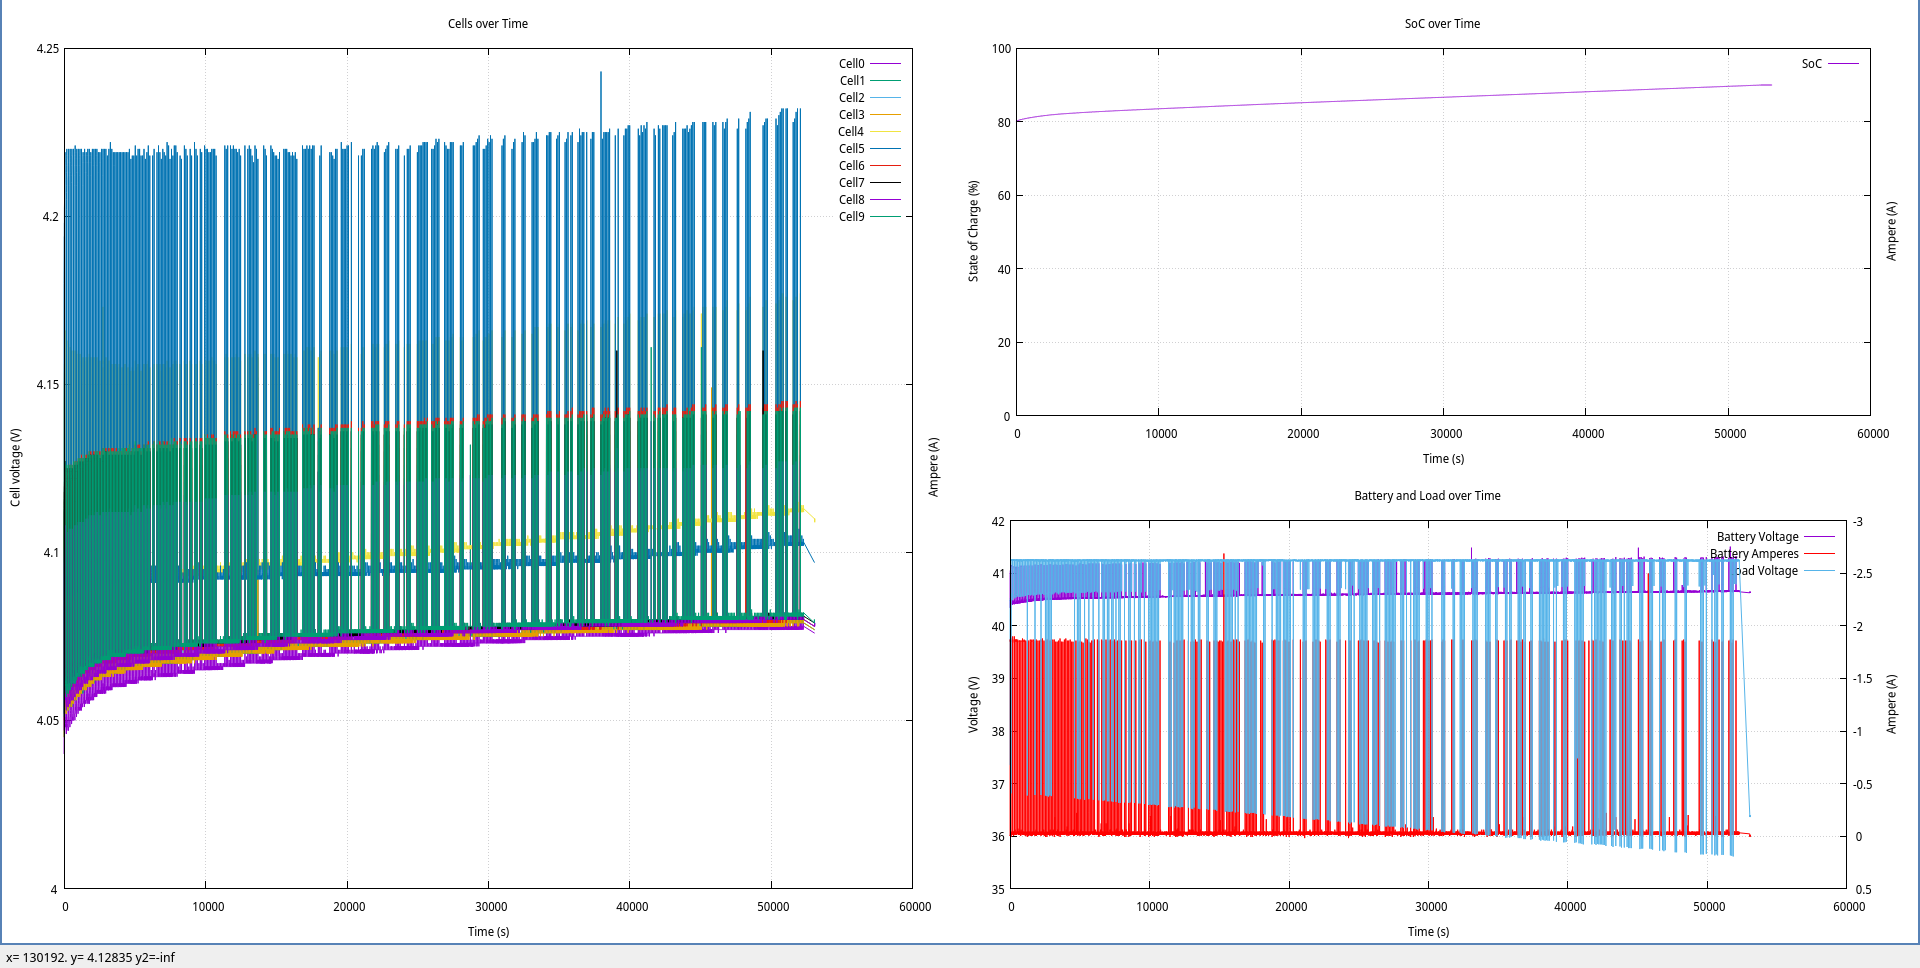Click the Ampere (A) label right of cells plot

(934, 467)
